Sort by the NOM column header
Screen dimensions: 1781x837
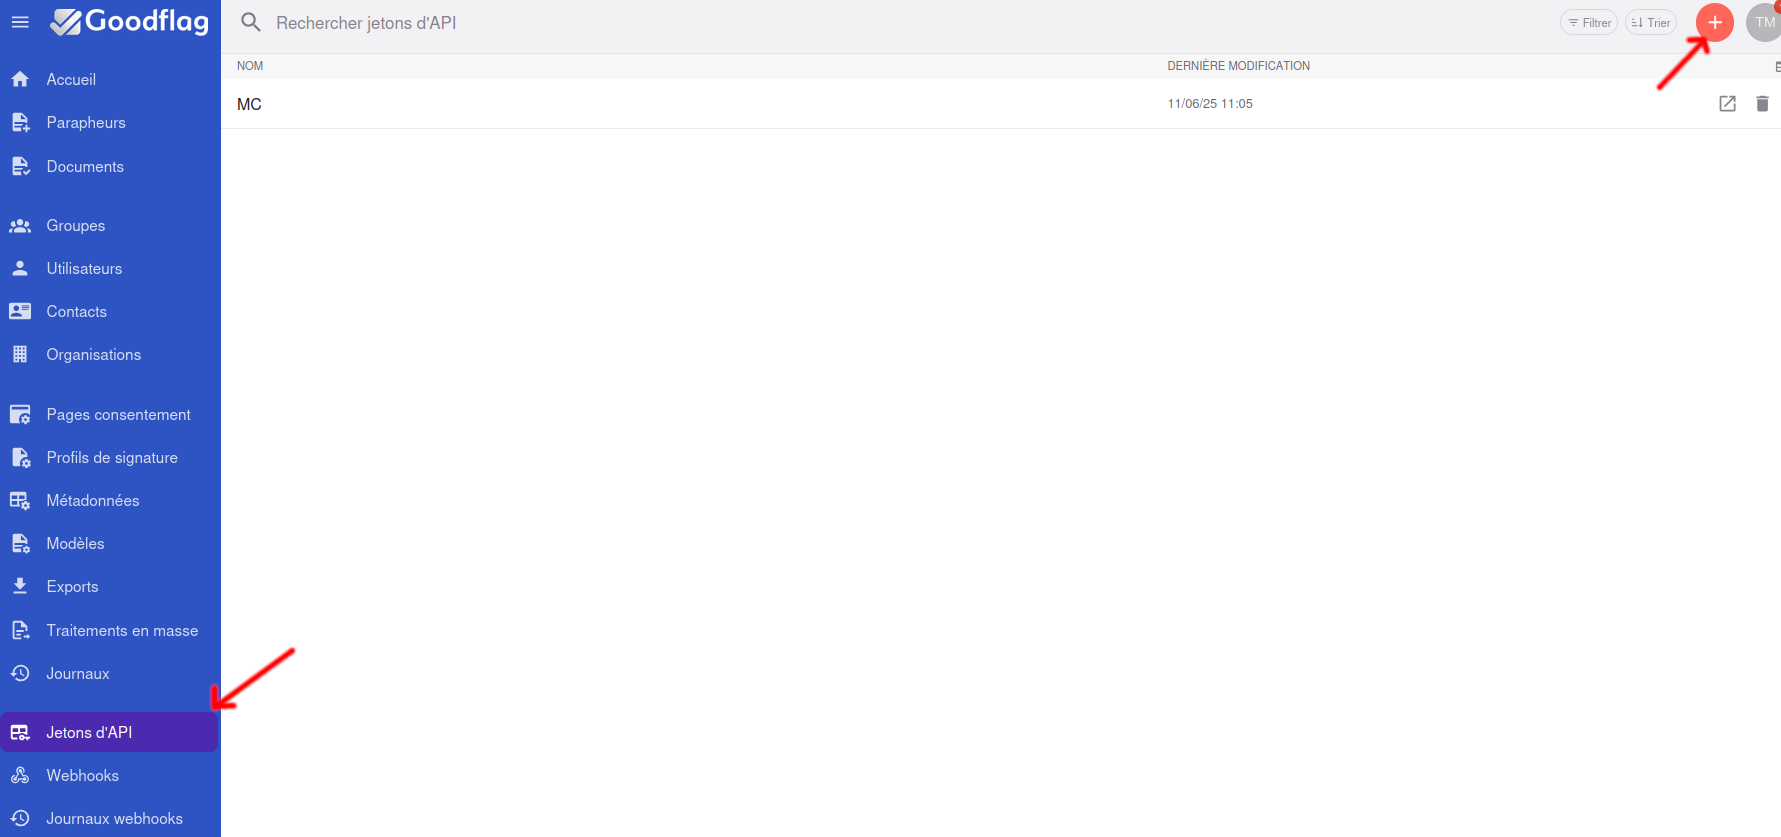pos(250,66)
